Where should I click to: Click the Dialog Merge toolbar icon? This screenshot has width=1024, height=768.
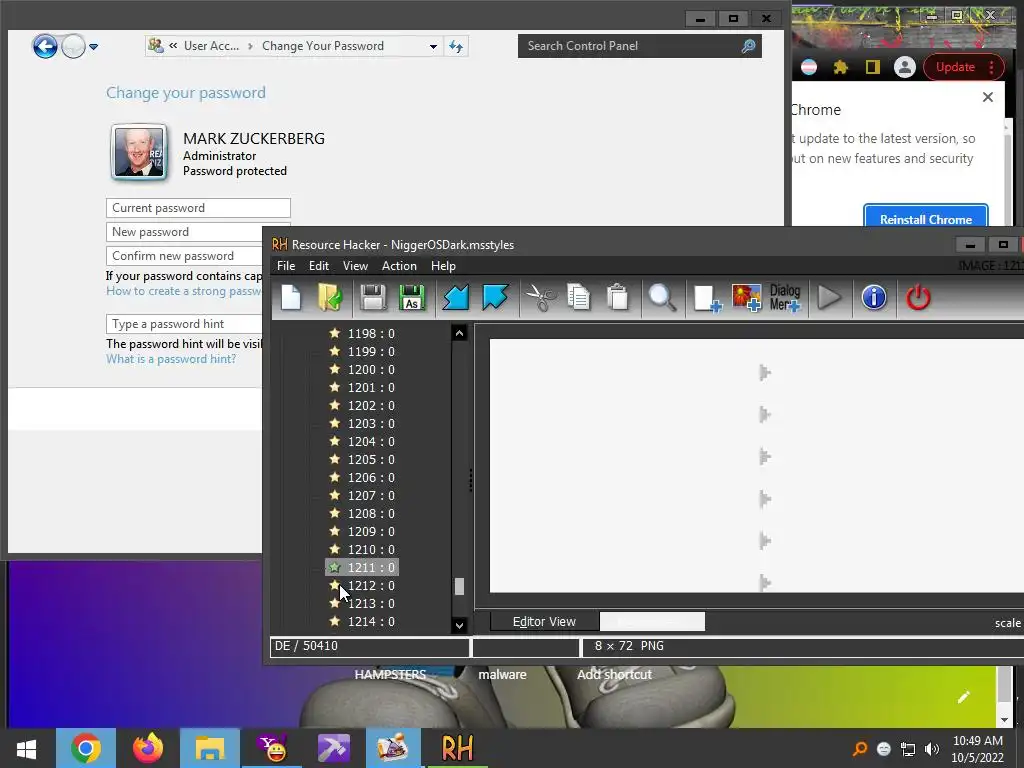point(785,298)
